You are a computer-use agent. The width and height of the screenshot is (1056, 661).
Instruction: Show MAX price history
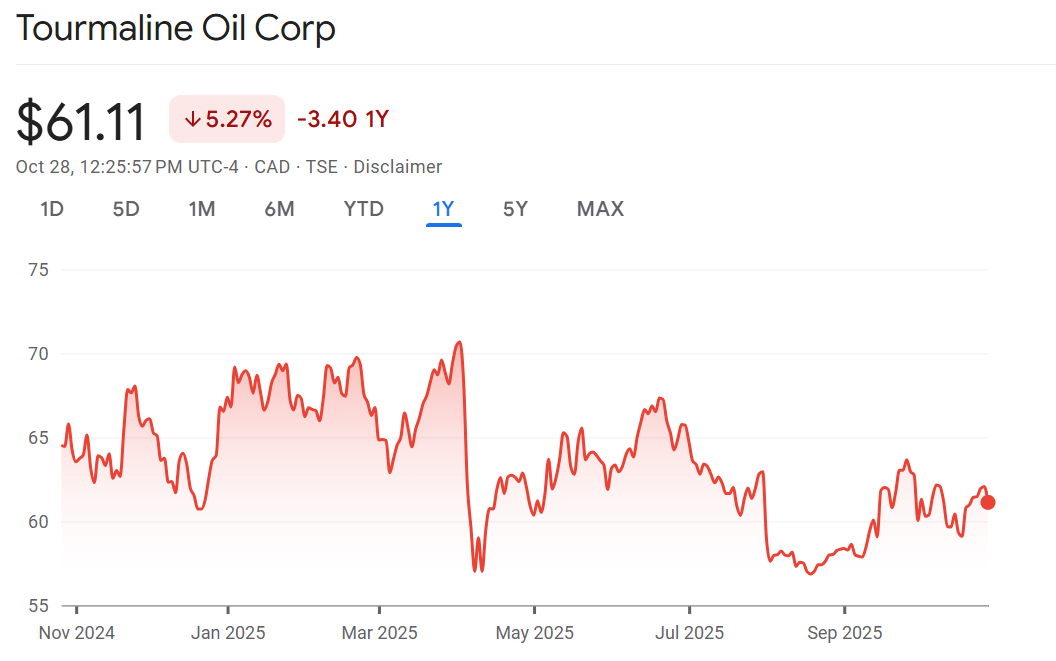pyautogui.click(x=600, y=209)
